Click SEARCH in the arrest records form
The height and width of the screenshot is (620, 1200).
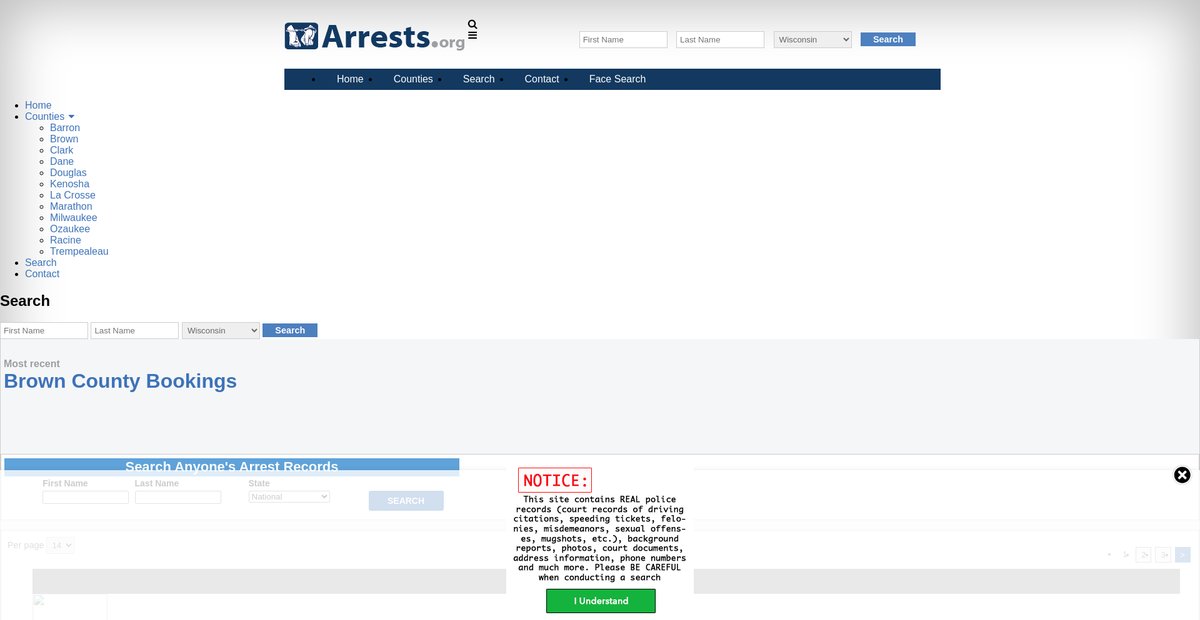pos(406,501)
